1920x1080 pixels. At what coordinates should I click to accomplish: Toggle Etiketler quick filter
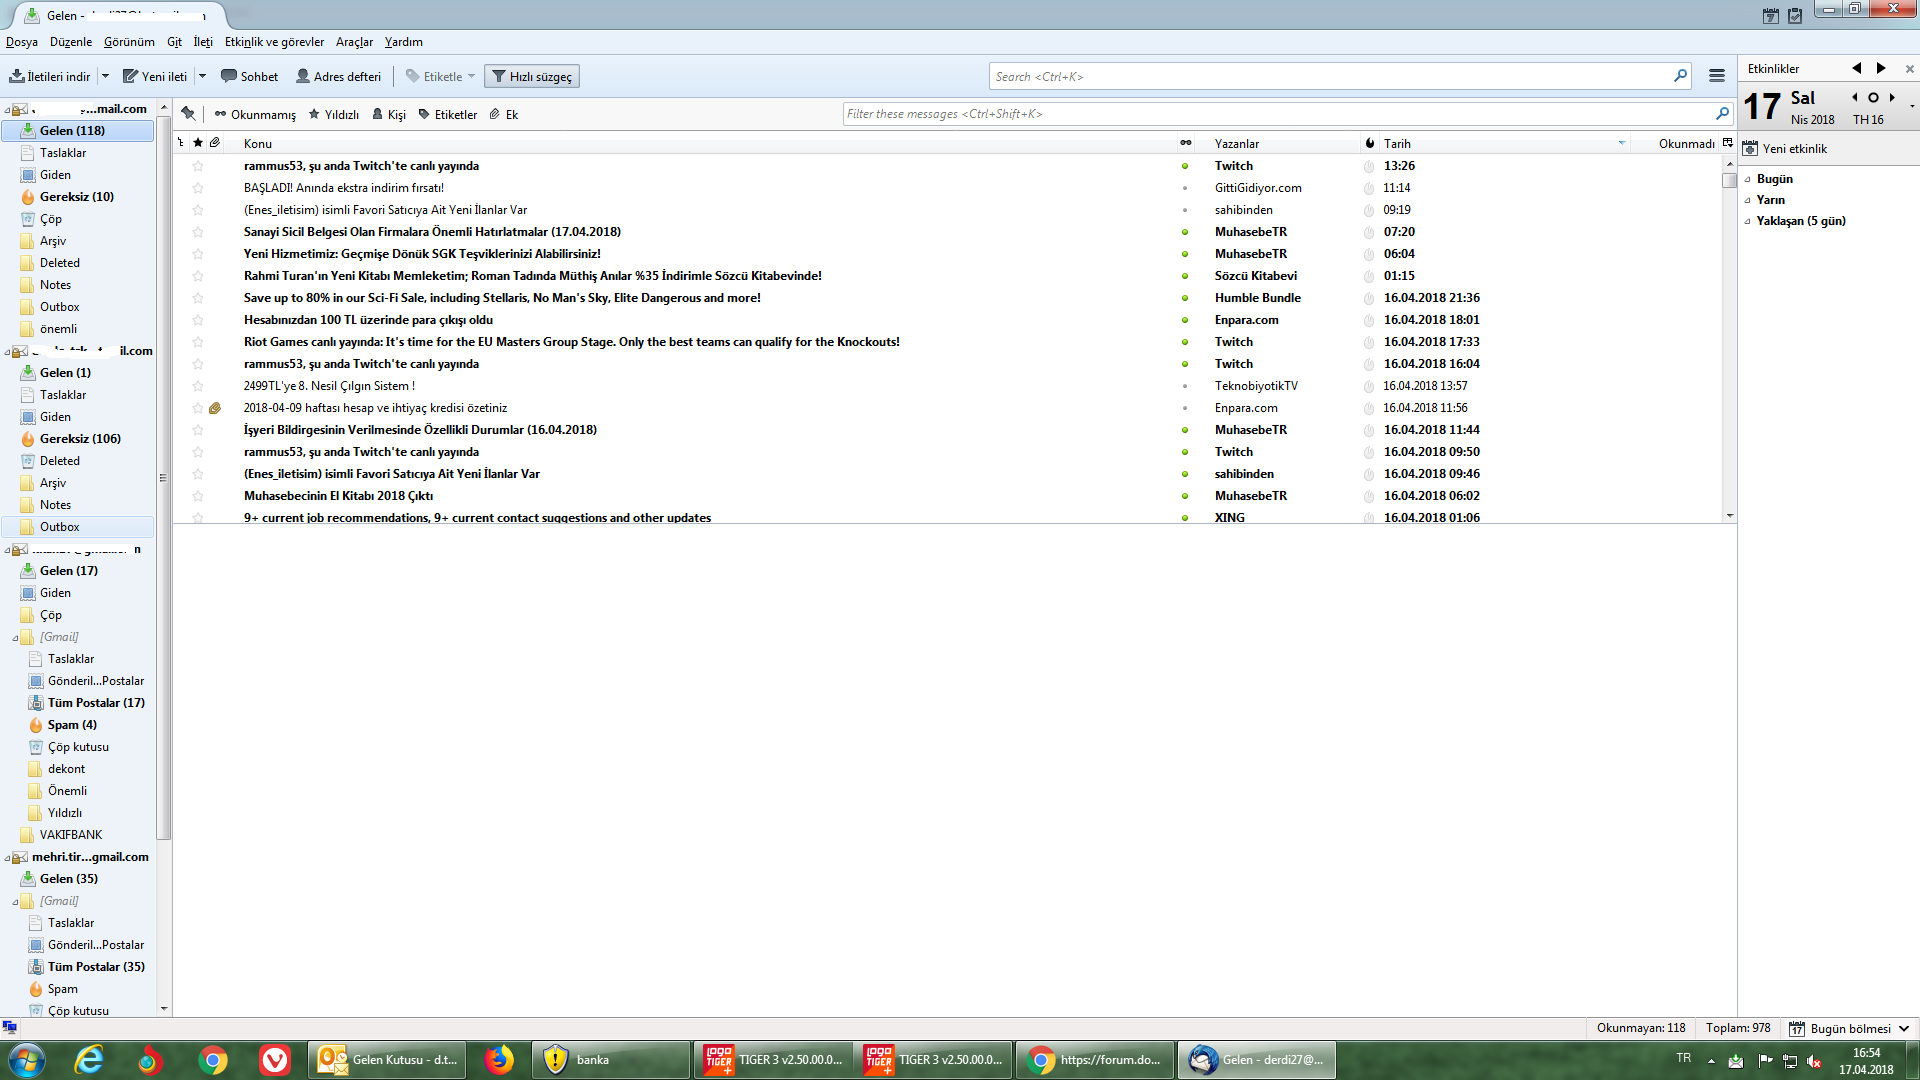pyautogui.click(x=447, y=114)
